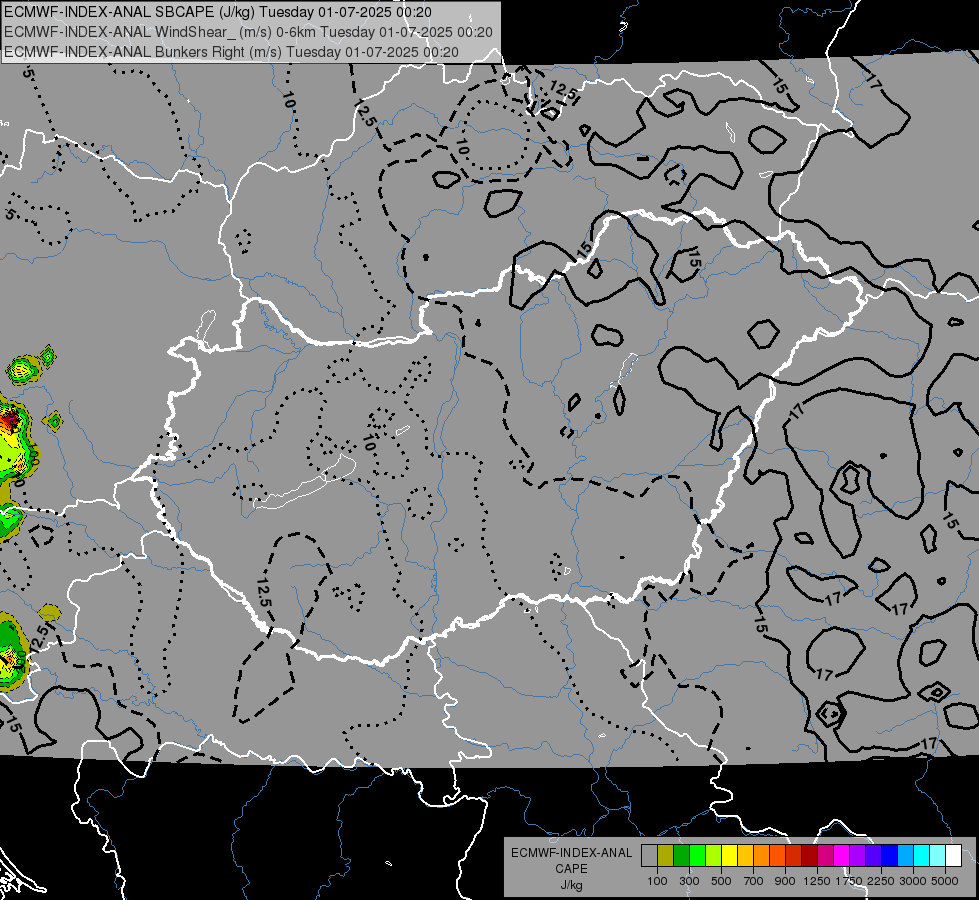Click the 700 legend tick label
This screenshot has height=900, width=979.
tap(754, 881)
